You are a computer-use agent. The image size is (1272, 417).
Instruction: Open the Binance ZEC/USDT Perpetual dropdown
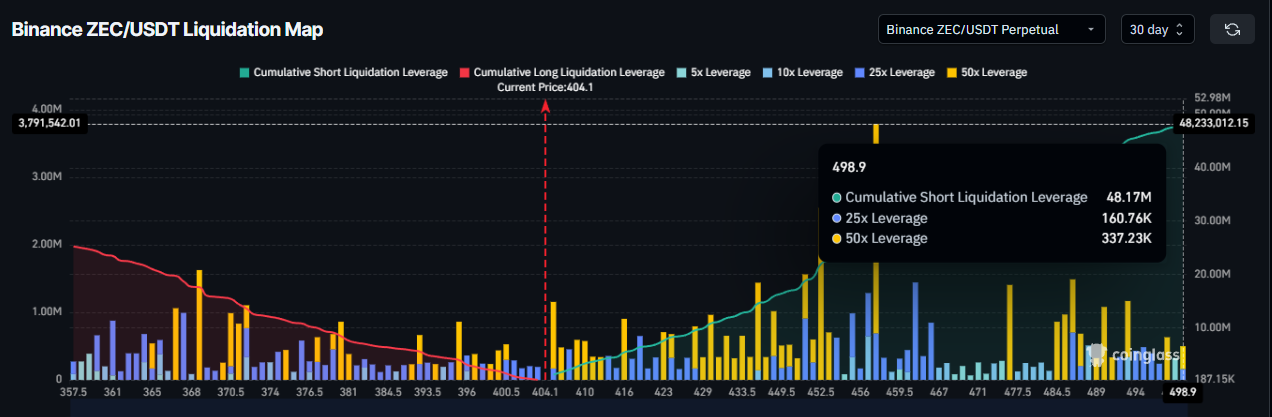(991, 30)
